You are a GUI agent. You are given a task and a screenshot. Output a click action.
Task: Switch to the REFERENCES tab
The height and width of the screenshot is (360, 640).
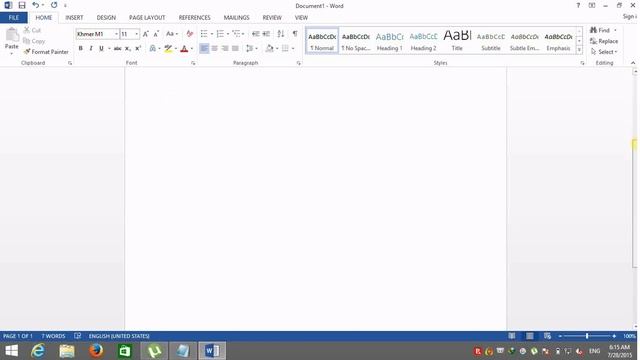pyautogui.click(x=194, y=18)
